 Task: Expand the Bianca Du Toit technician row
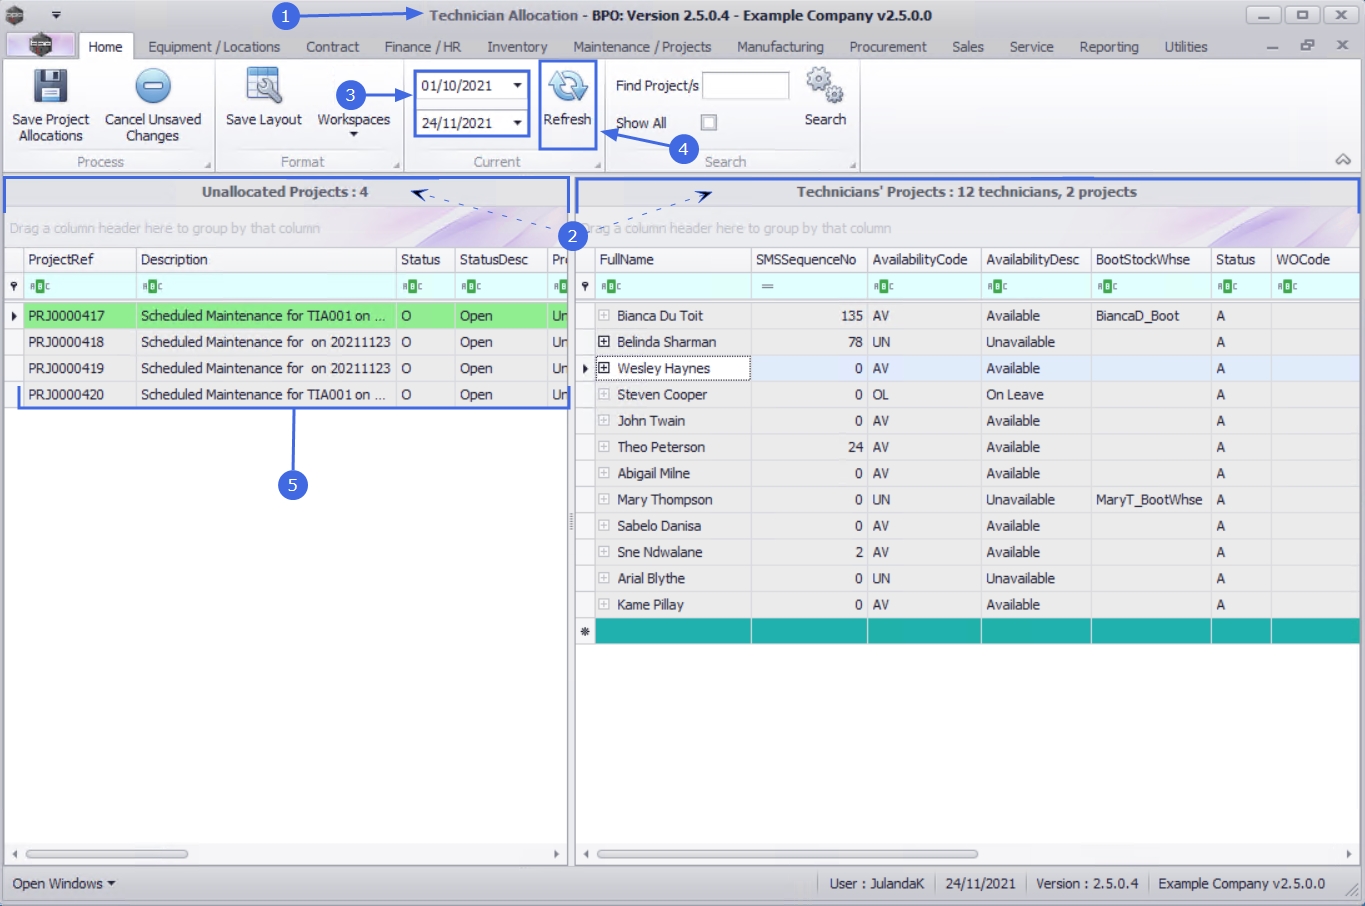tap(604, 315)
